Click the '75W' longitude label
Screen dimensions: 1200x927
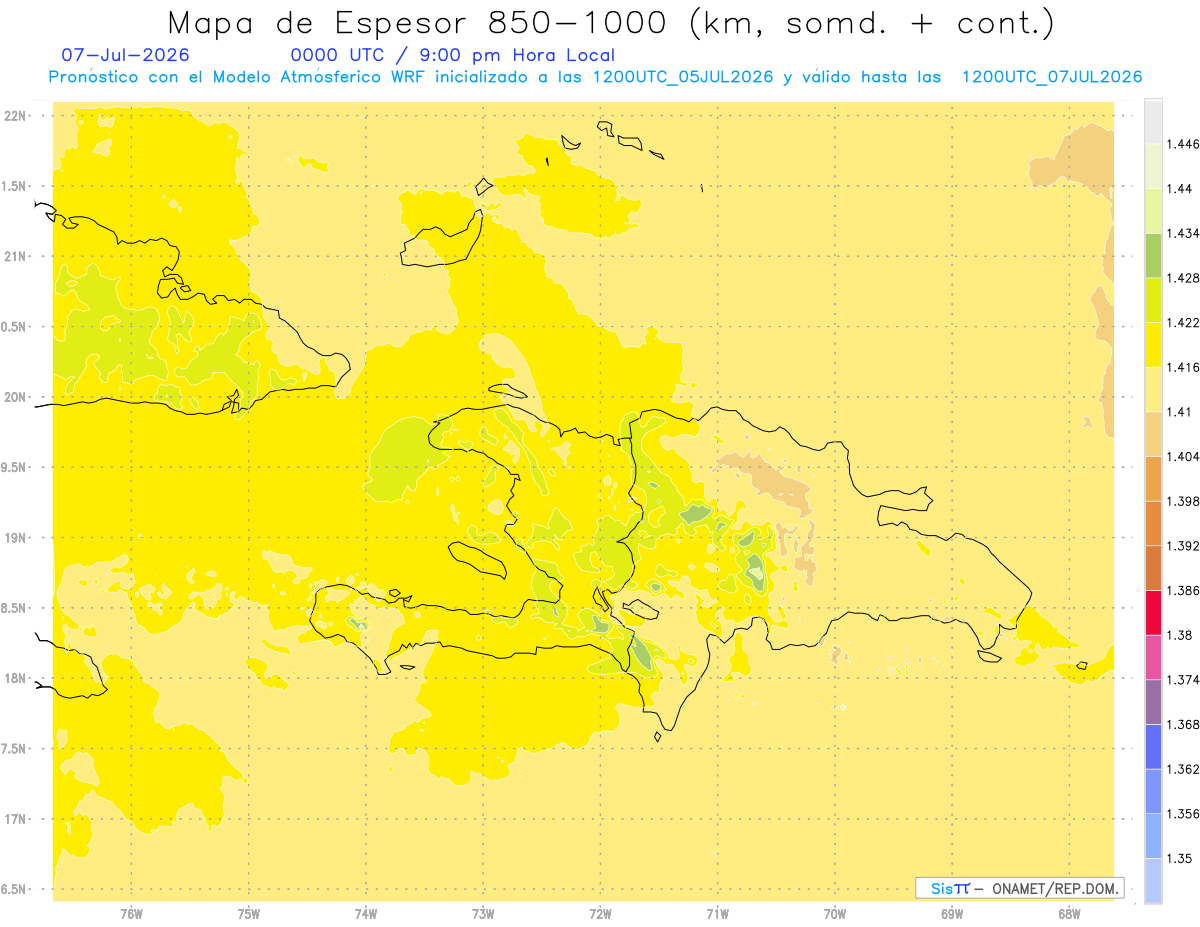249,914
